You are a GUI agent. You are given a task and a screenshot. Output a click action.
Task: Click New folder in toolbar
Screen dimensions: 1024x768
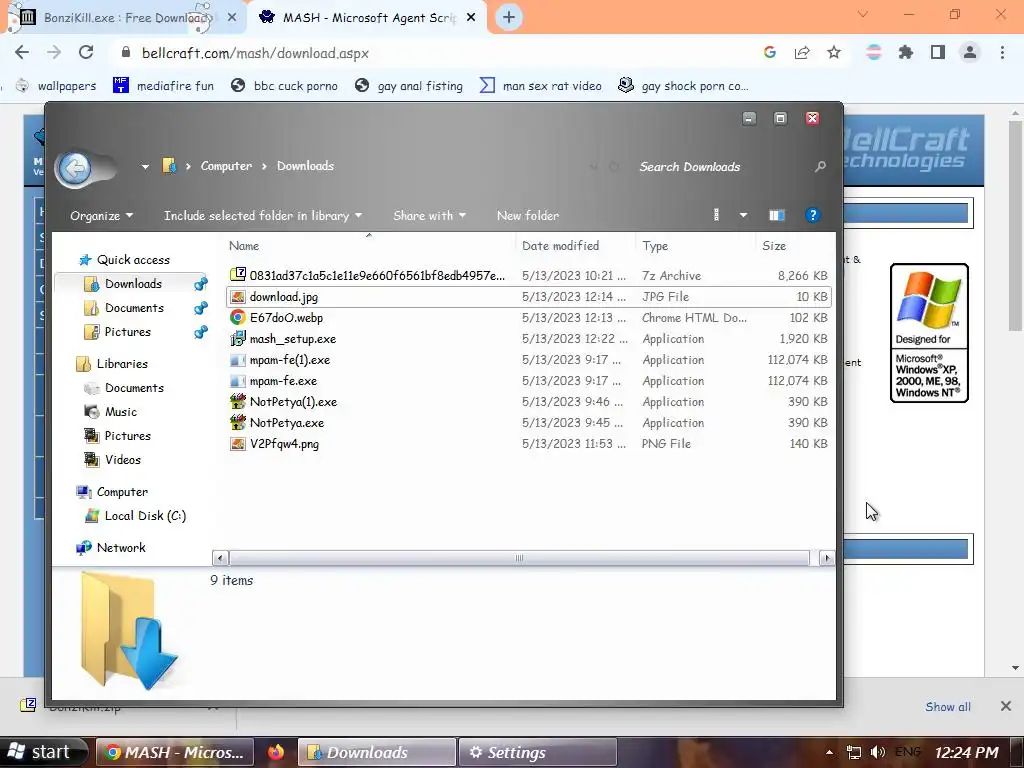point(528,216)
